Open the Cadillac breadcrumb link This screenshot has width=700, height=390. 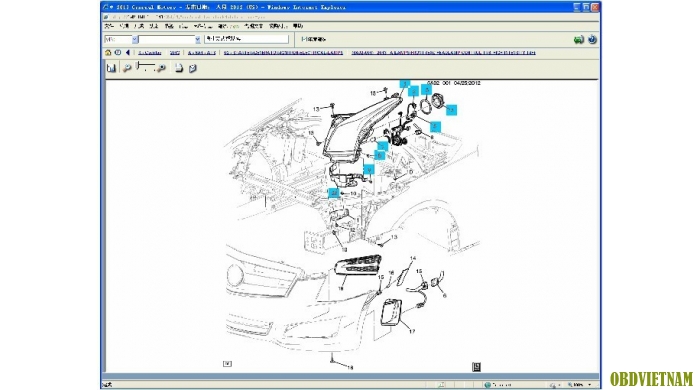[150, 53]
